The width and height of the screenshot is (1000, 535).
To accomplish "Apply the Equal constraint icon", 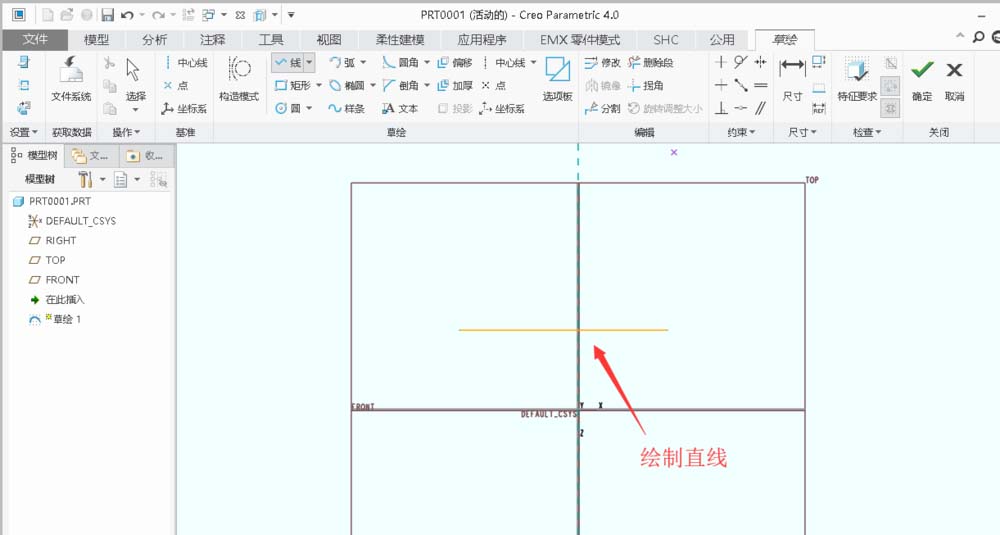I will (x=760, y=85).
